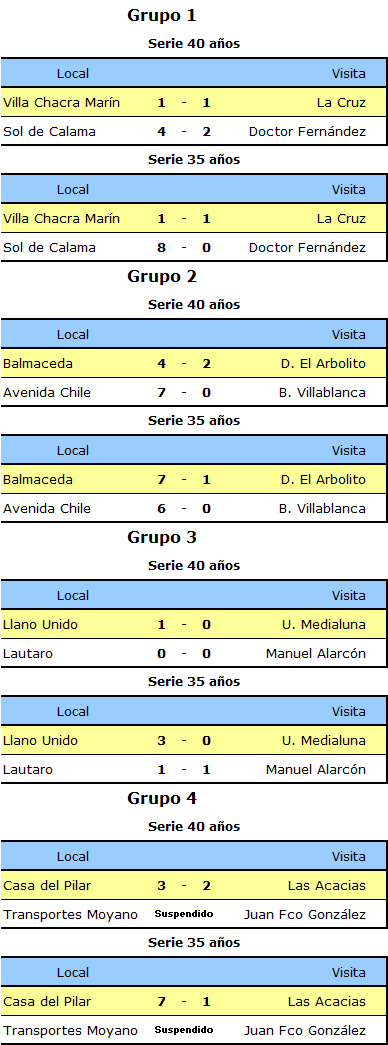
Task: Select D. El Arbolito in Grupo 2 Serie 40
Action: click(323, 364)
